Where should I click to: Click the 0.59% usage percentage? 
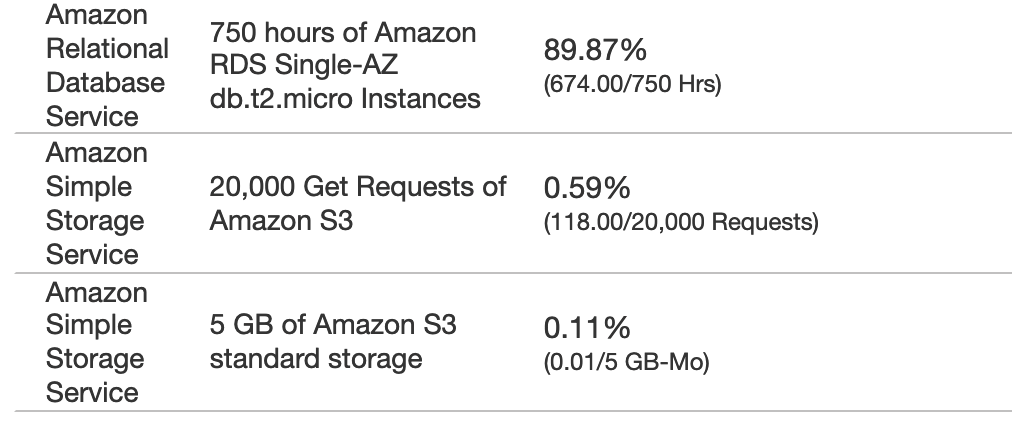[x=587, y=188]
